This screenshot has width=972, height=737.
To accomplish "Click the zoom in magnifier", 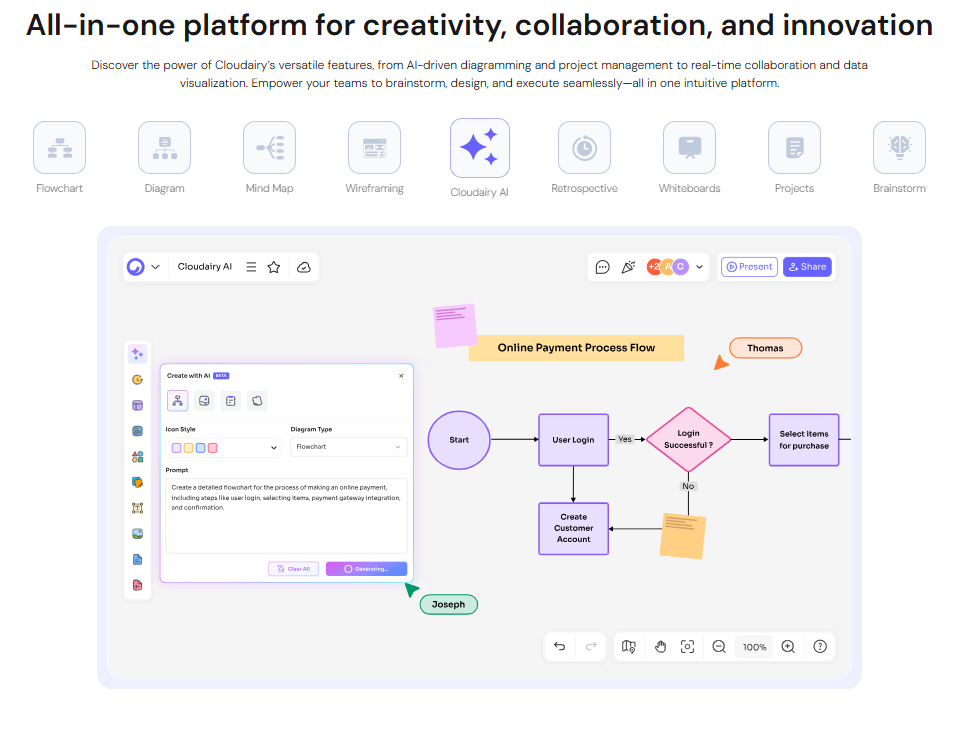I will tap(788, 647).
